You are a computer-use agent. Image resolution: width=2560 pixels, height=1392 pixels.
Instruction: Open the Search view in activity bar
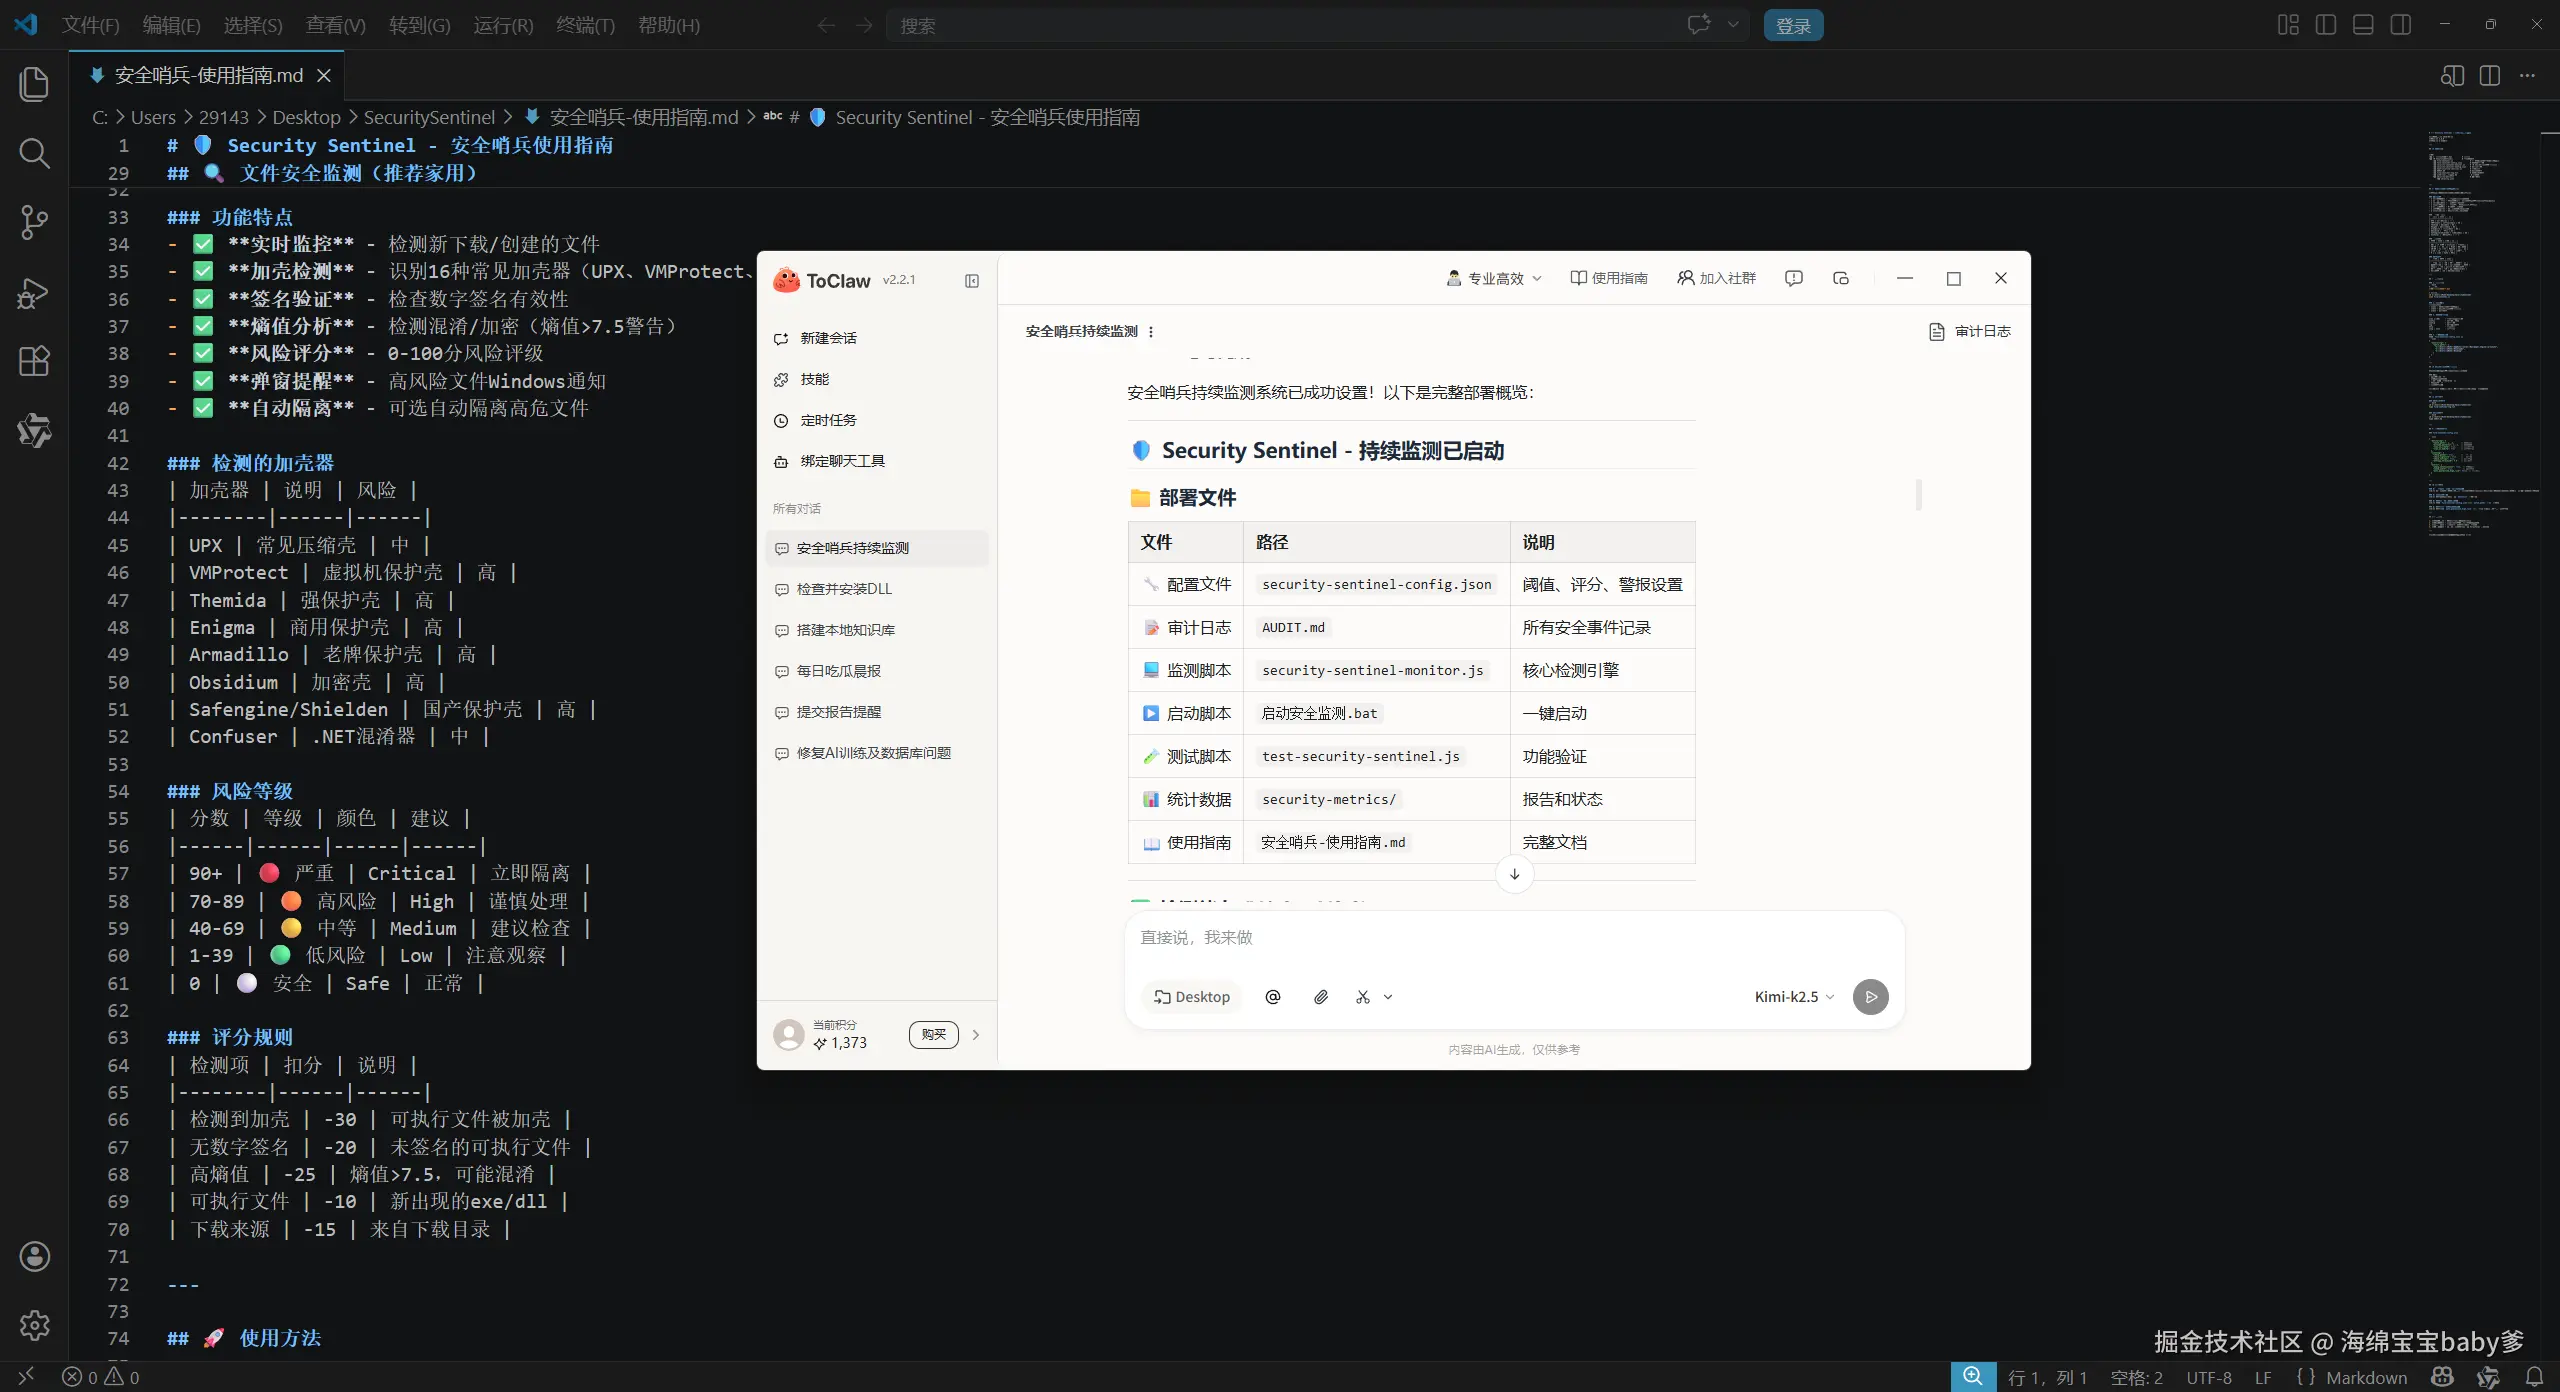[34, 153]
